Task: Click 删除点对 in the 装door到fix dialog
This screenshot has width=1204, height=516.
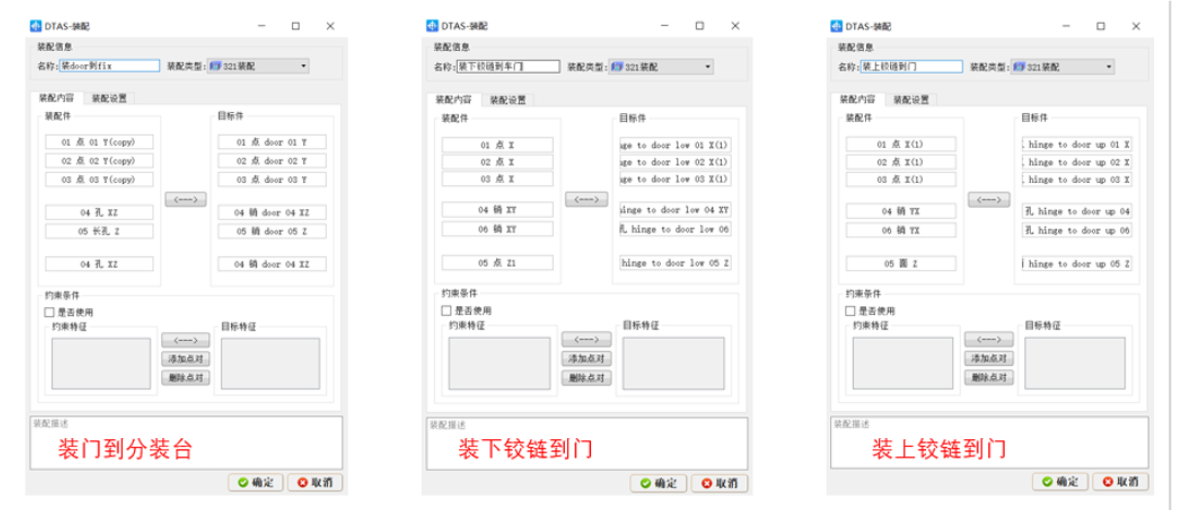Action: pos(184,378)
